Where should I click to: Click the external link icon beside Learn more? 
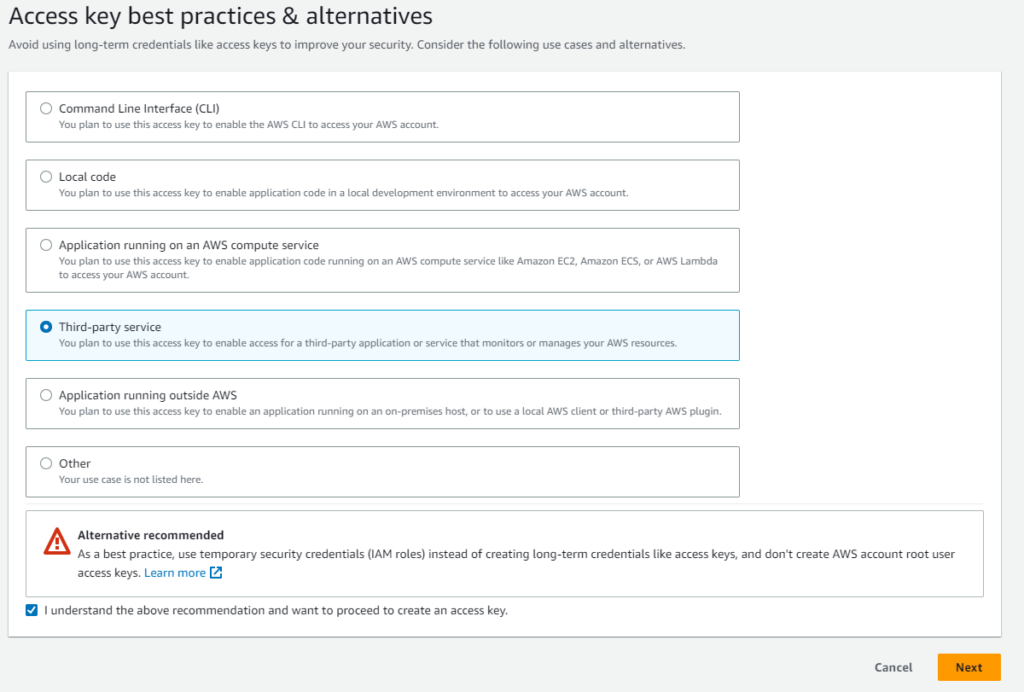pyautogui.click(x=216, y=573)
